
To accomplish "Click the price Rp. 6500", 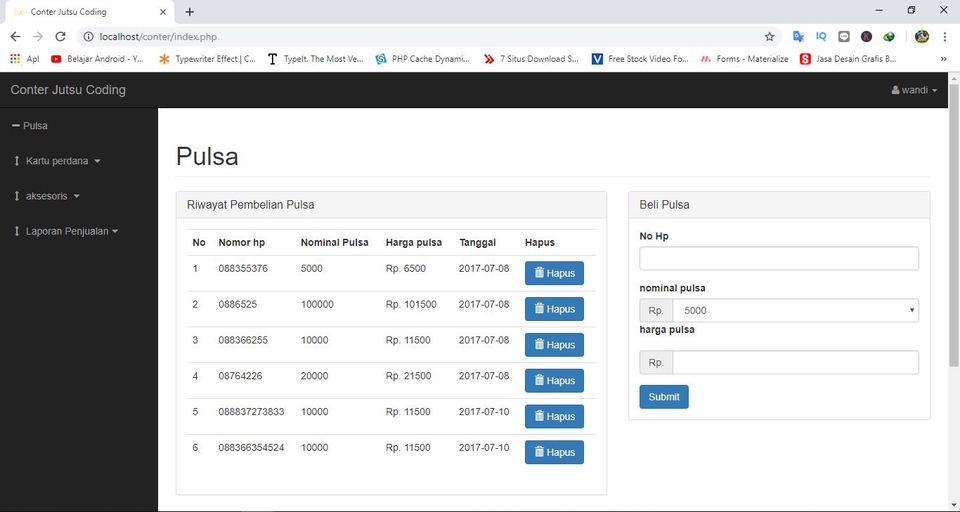I will click(x=405, y=269).
